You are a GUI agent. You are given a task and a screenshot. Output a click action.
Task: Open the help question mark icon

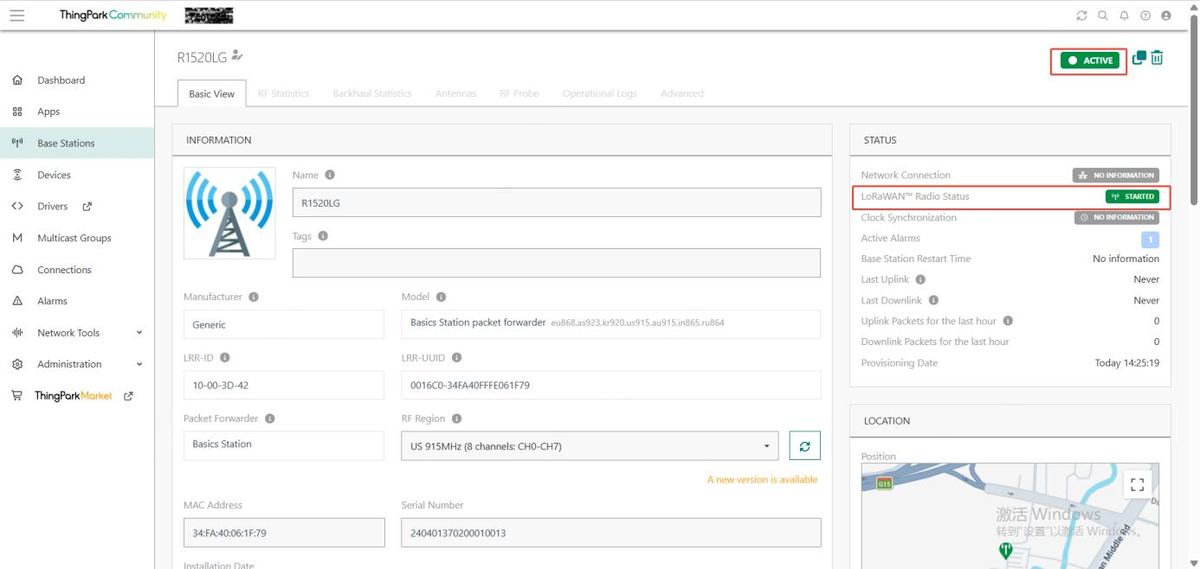click(1145, 16)
